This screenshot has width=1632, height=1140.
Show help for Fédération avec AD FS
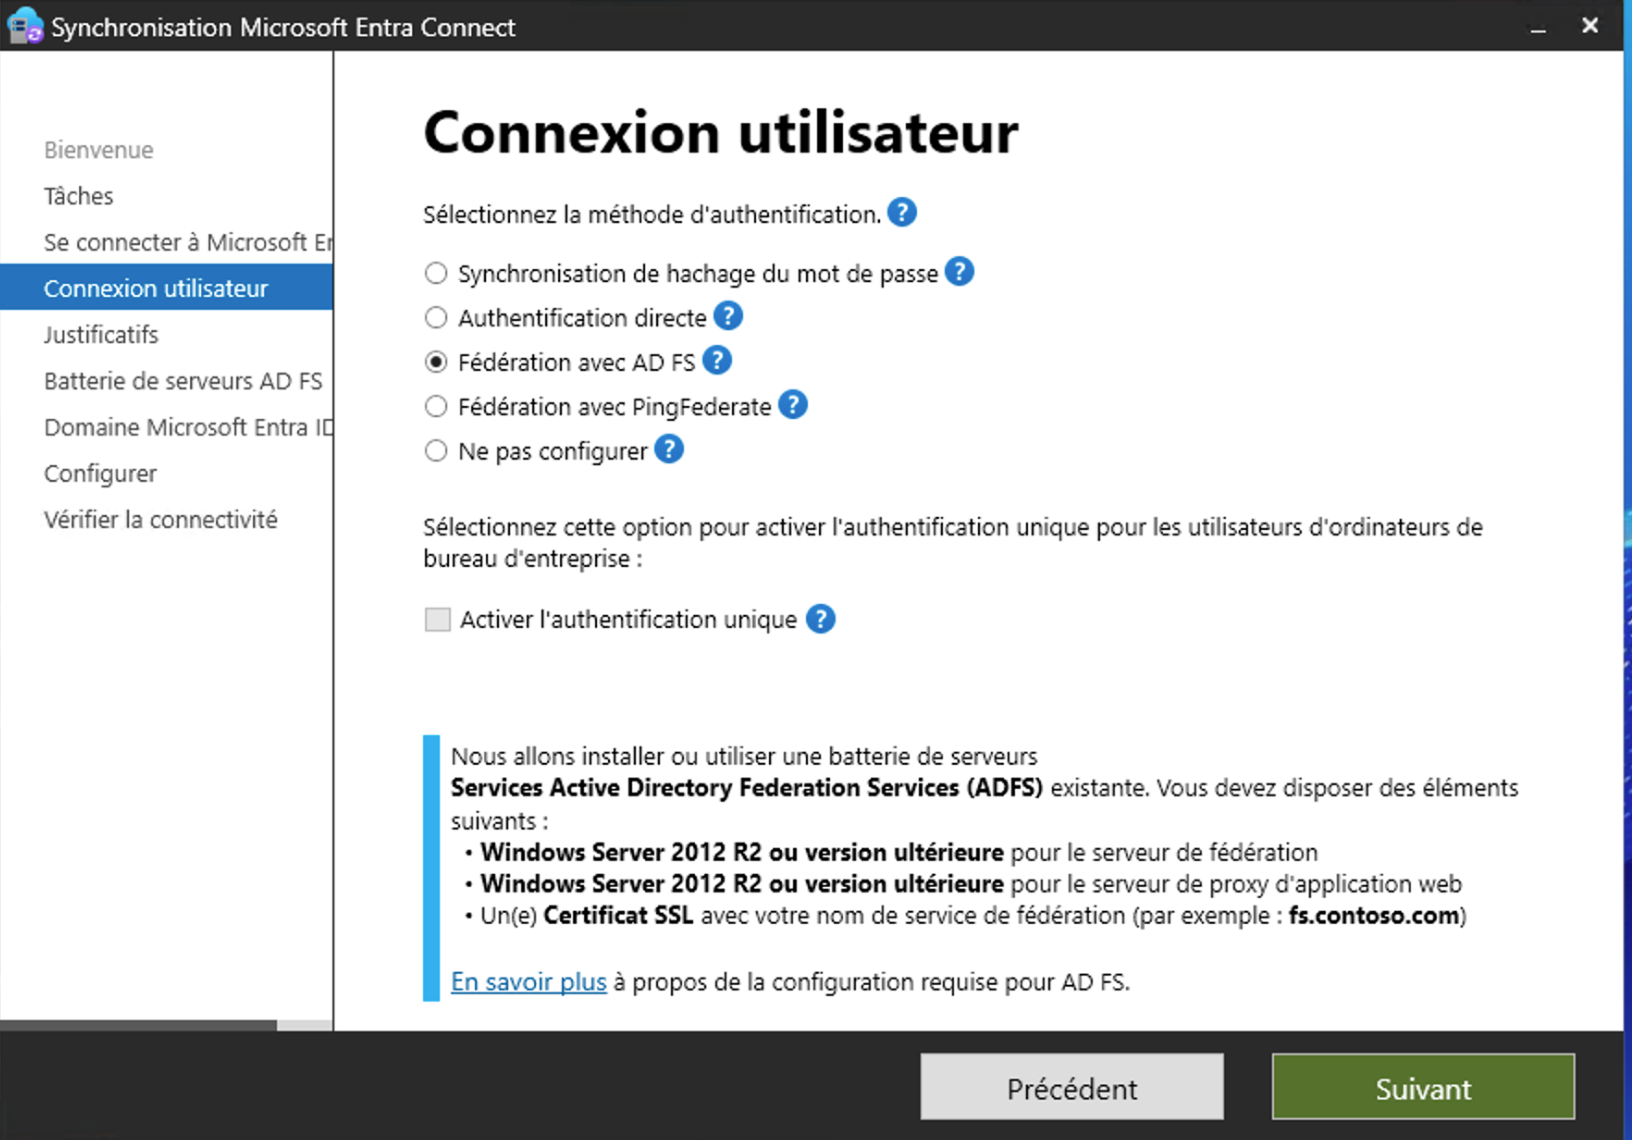tap(717, 361)
